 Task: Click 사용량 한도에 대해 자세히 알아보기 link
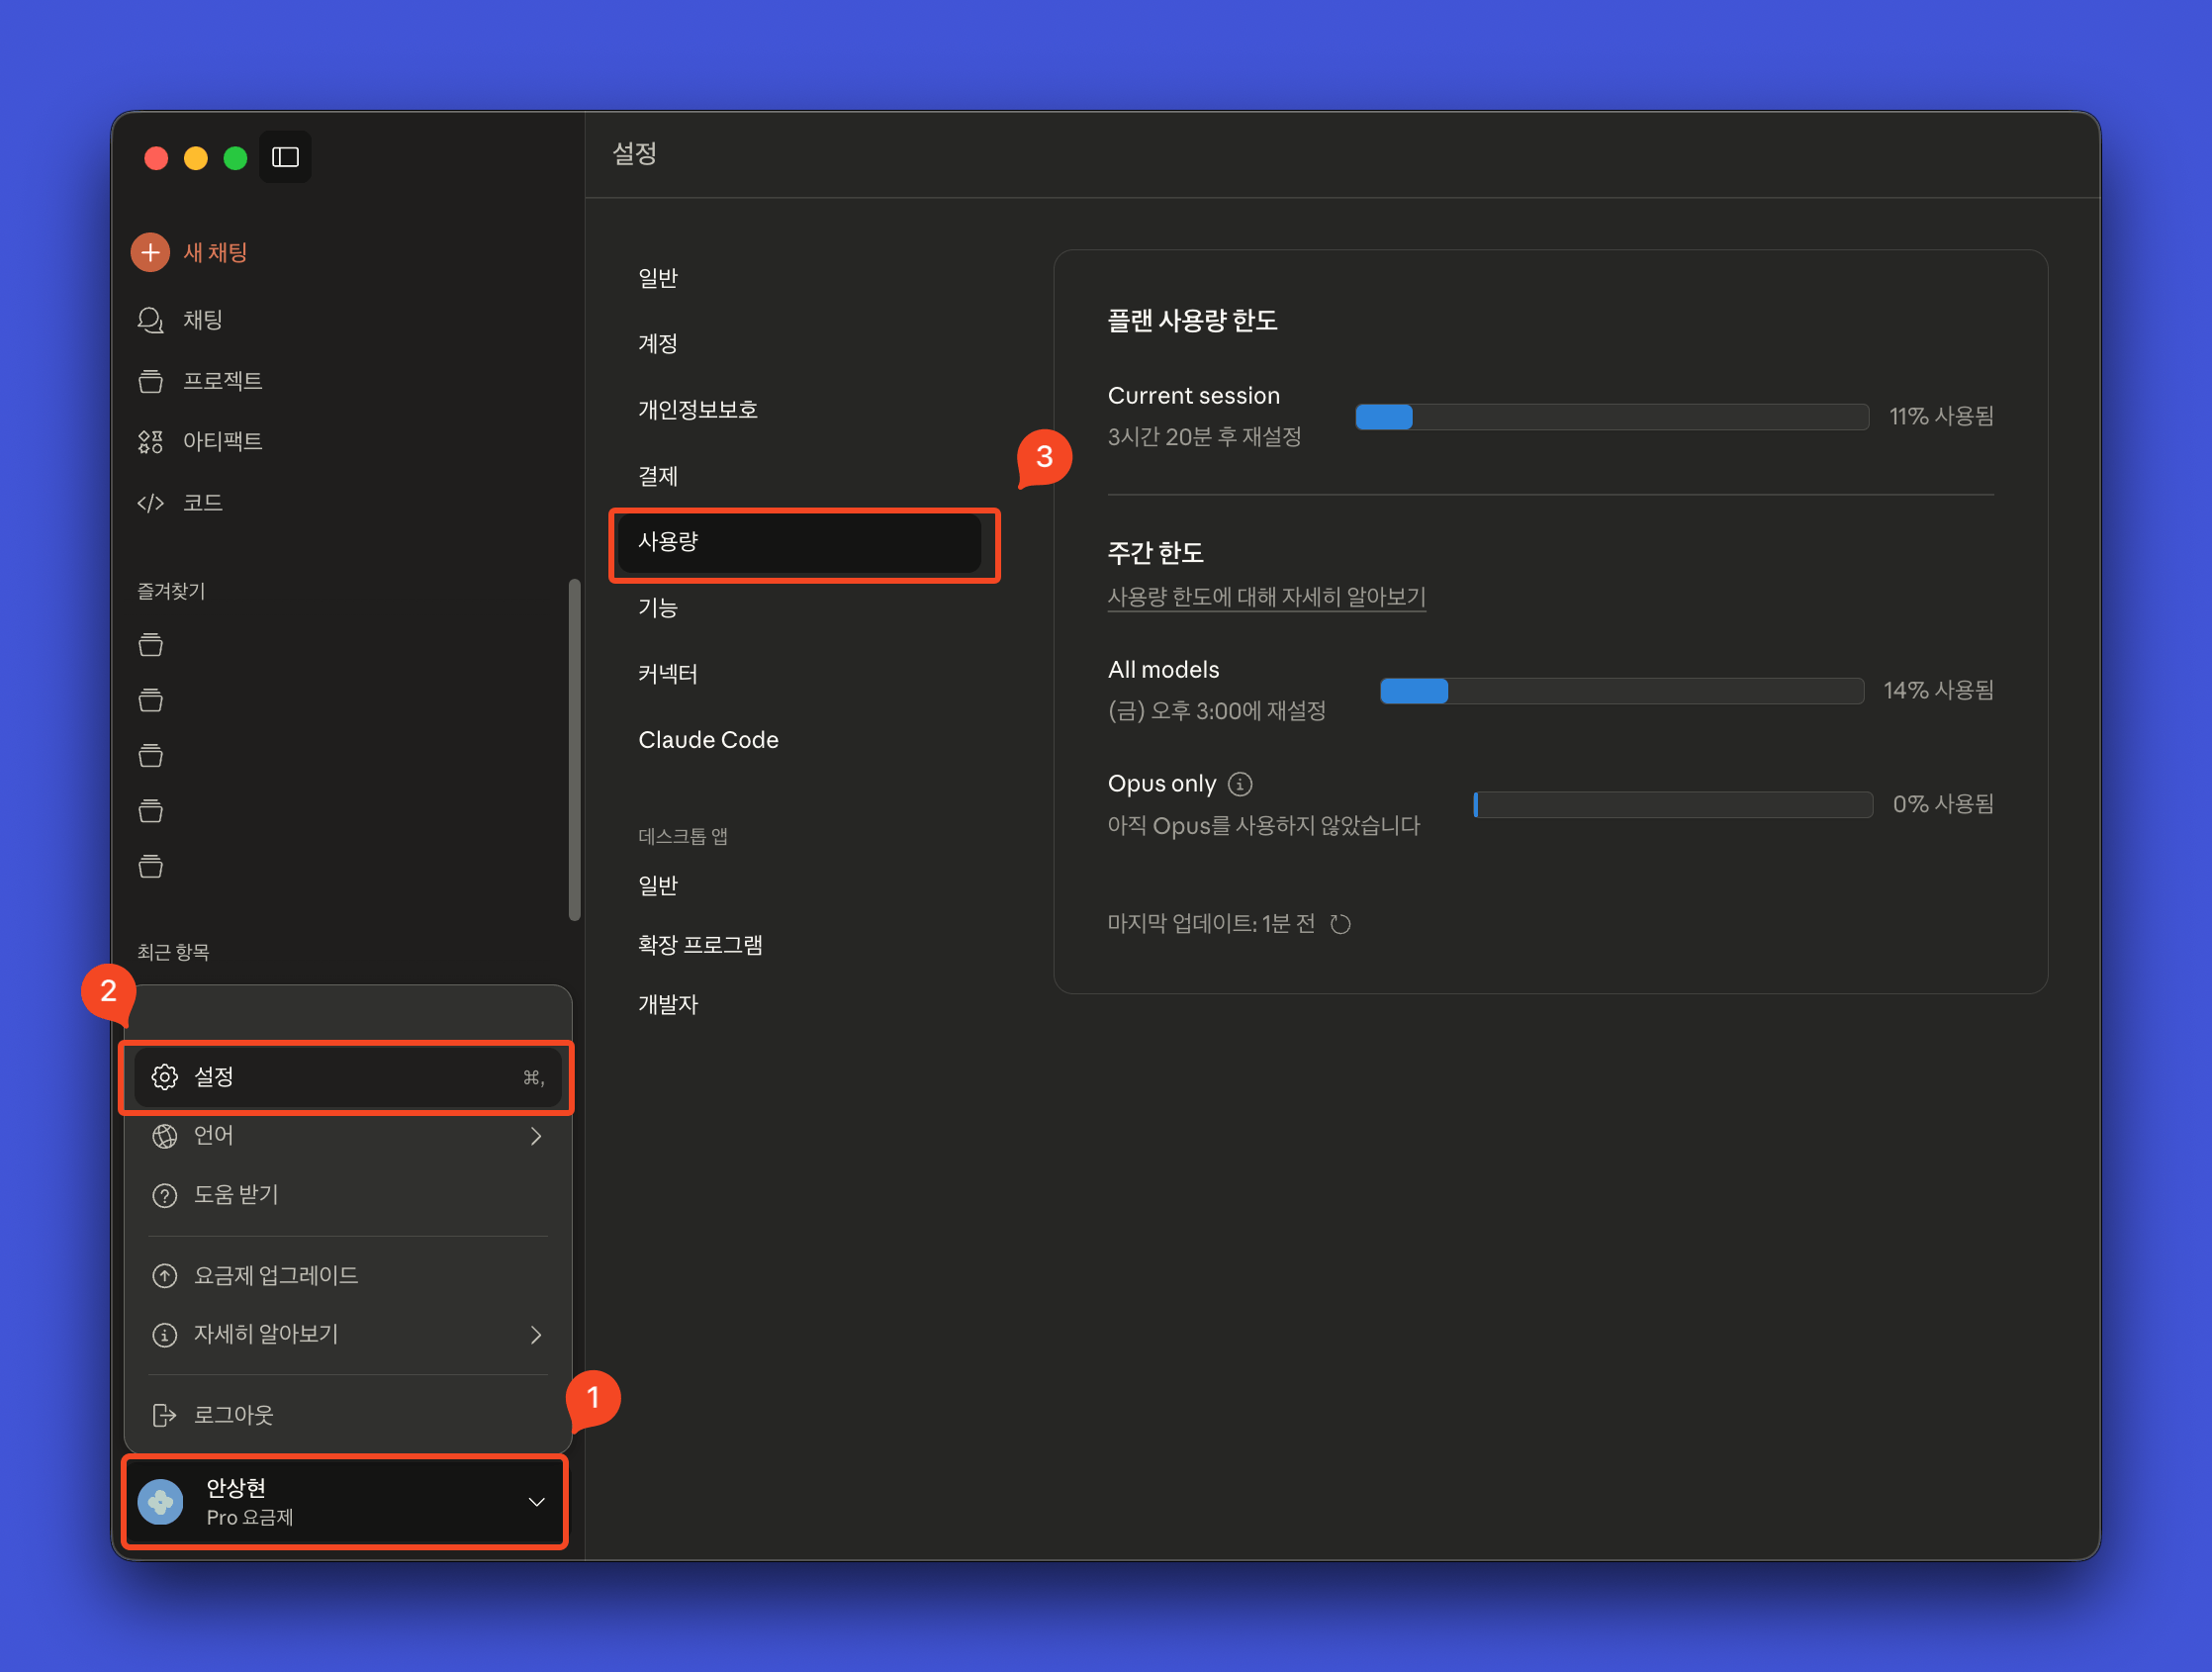point(1266,597)
